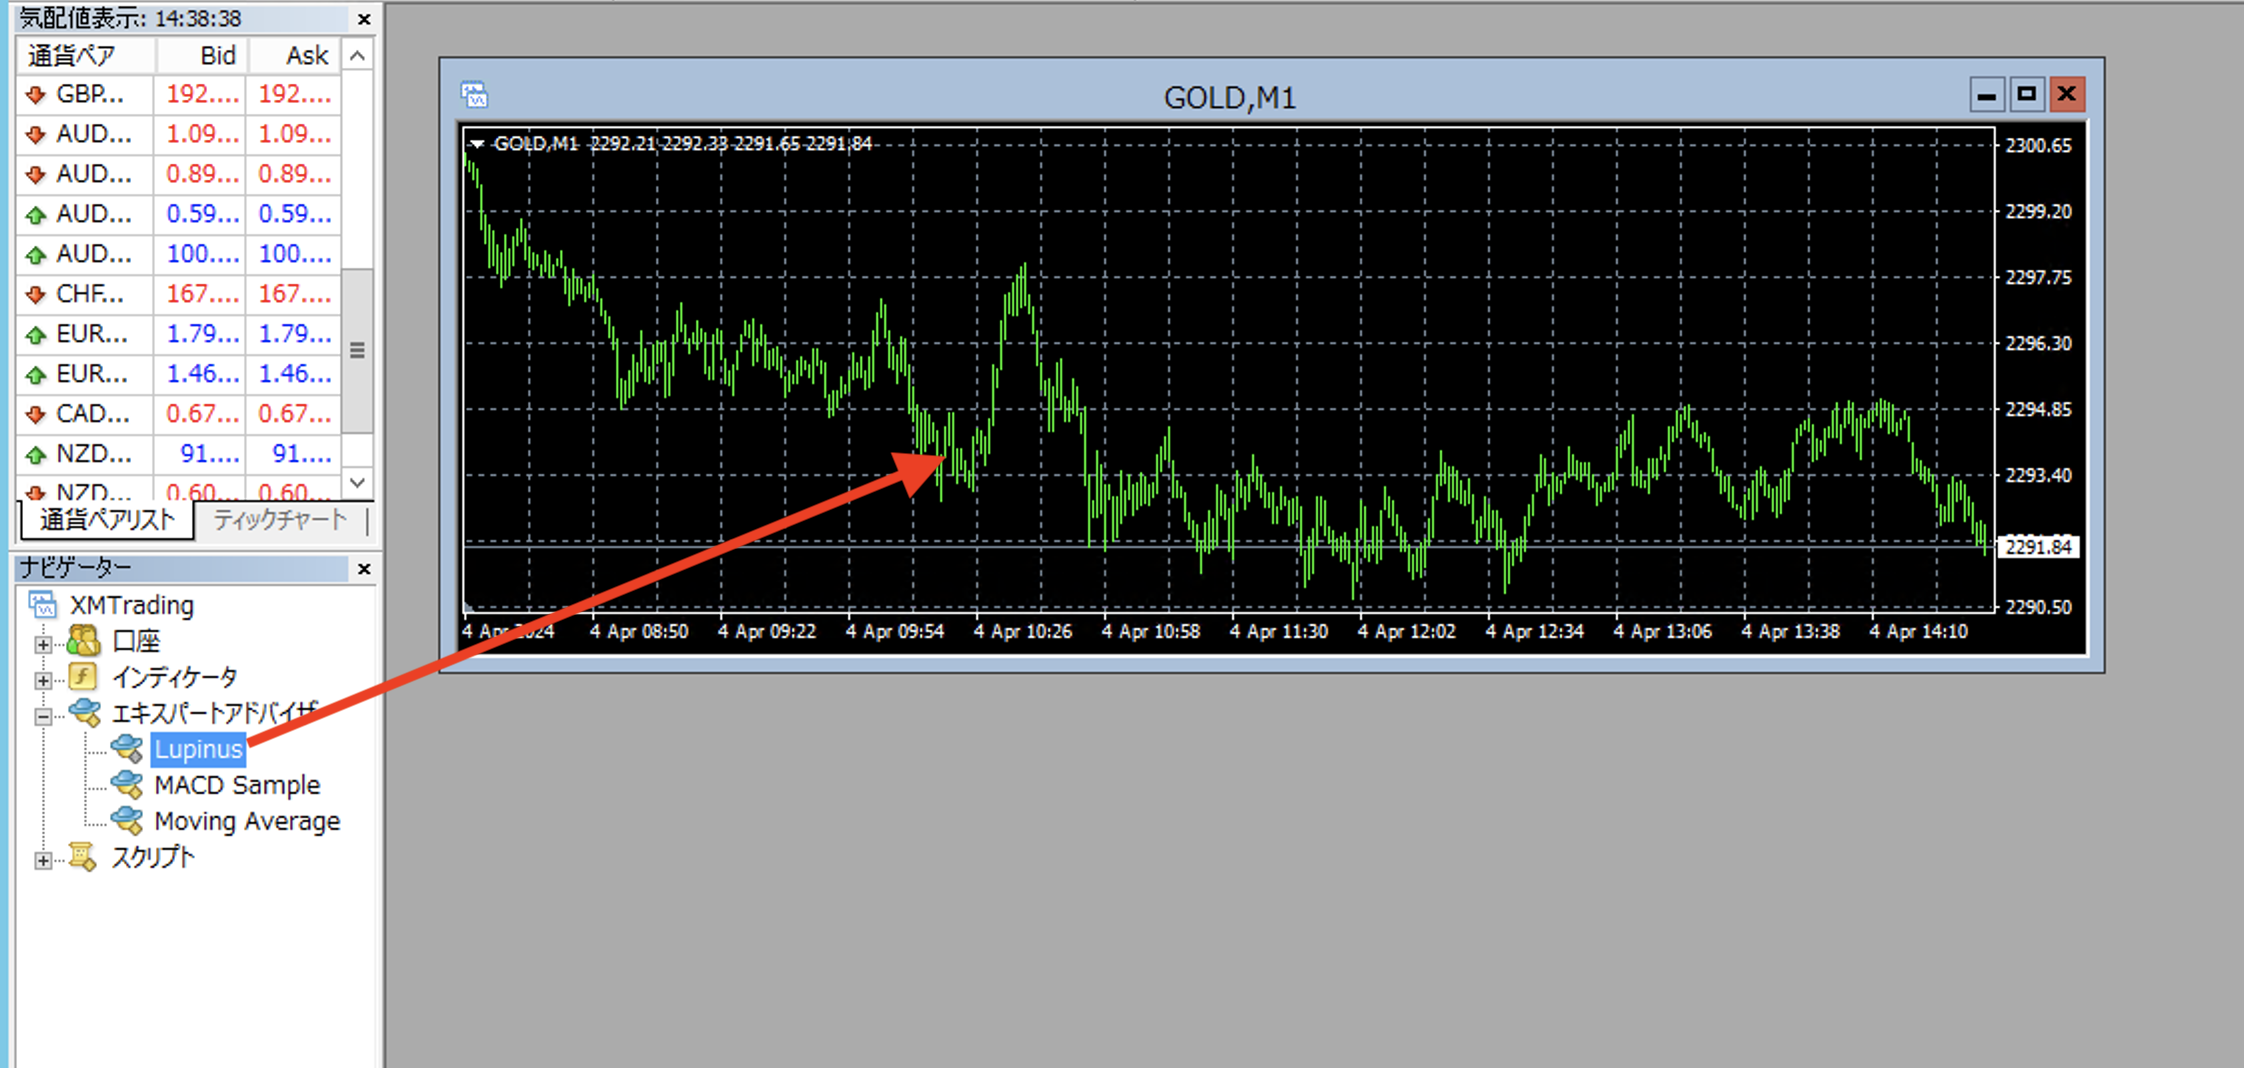Switch to the ティックチャート tab
The image size is (2244, 1068).
pos(279,520)
